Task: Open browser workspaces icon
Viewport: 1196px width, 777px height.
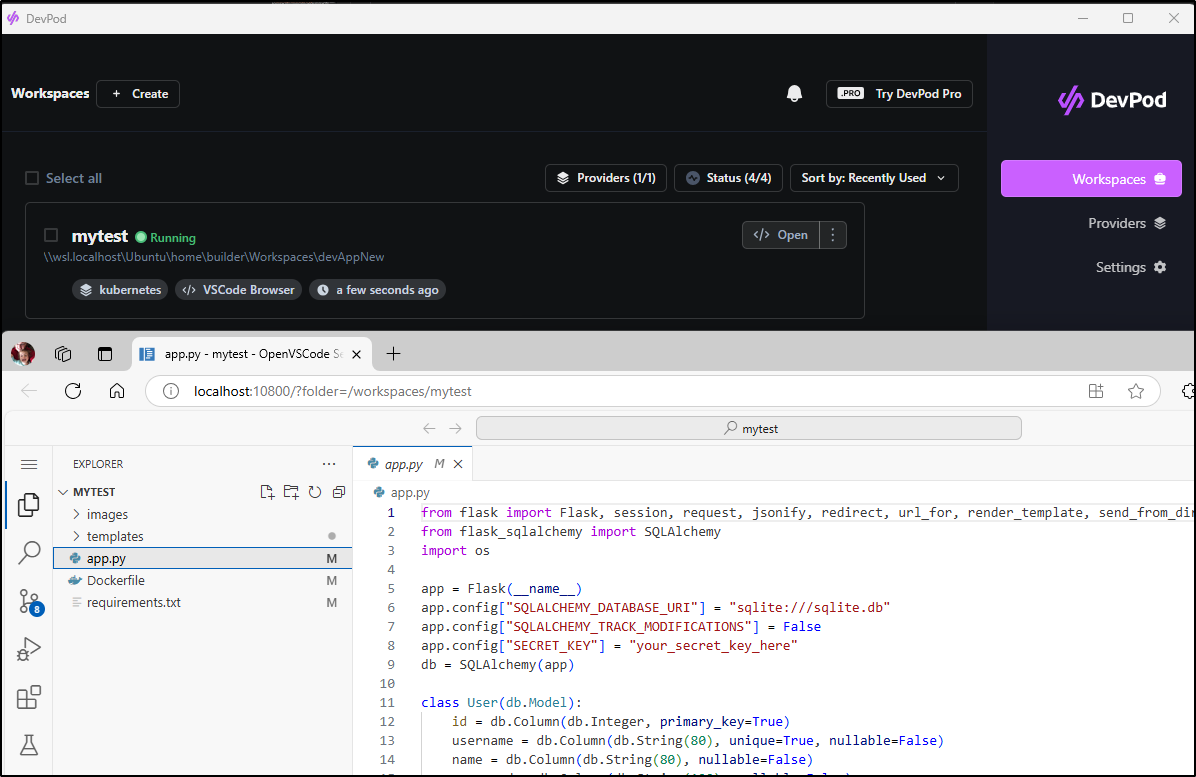Action: pos(63,354)
